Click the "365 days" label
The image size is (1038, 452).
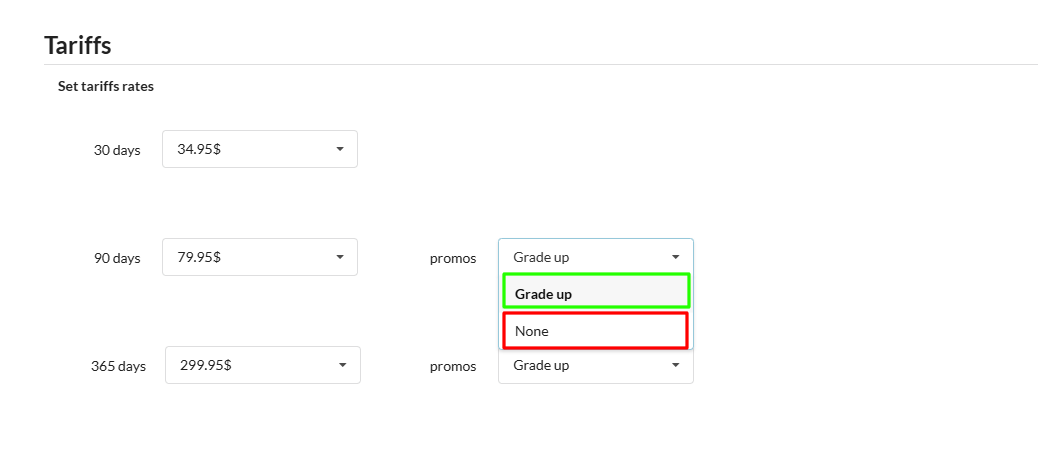[118, 366]
